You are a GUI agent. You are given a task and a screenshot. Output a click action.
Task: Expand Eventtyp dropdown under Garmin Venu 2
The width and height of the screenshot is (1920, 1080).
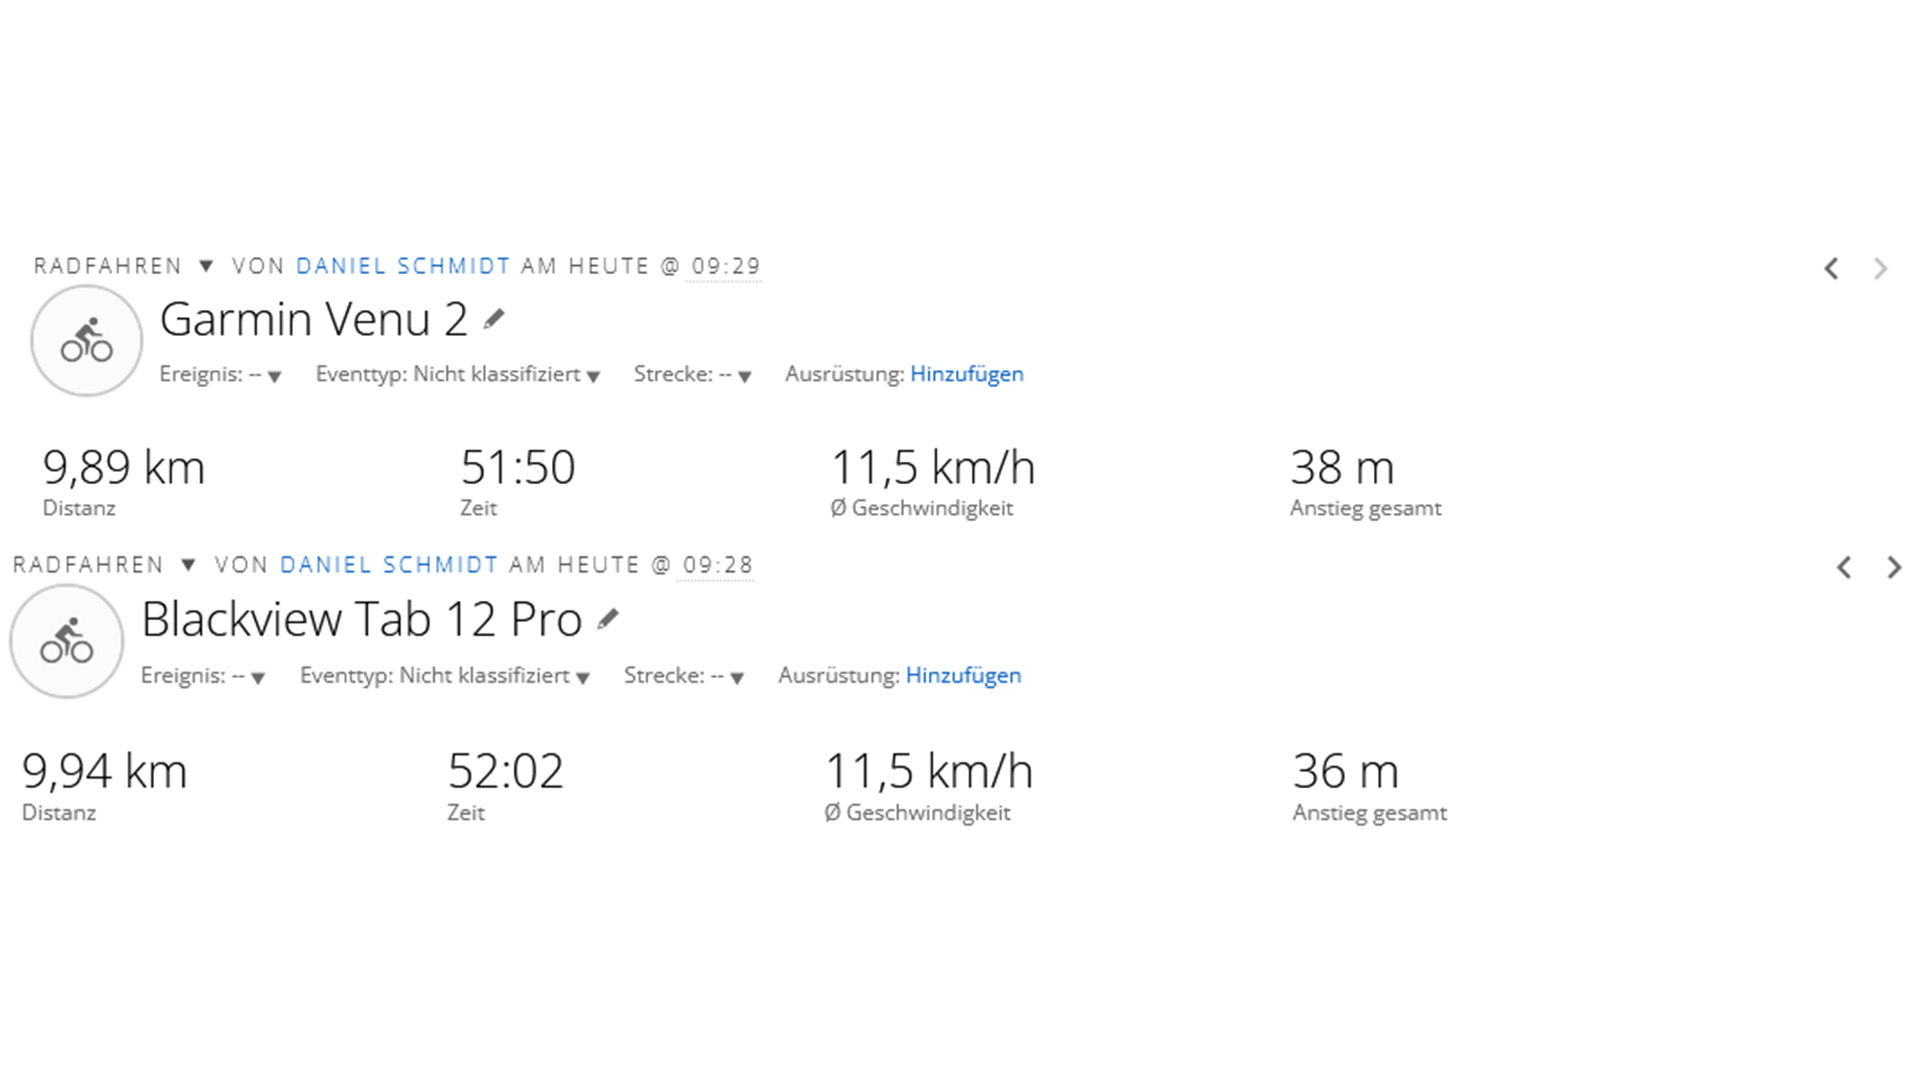(x=593, y=376)
